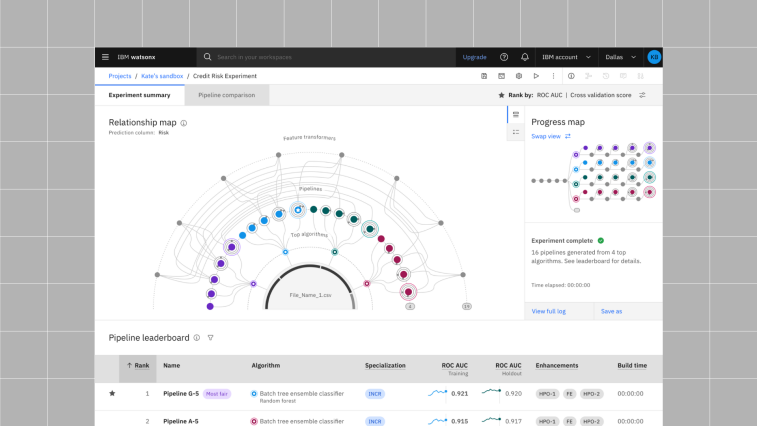Image resolution: width=757 pixels, height=426 pixels.
Task: Open the KB user avatar
Action: 654,57
